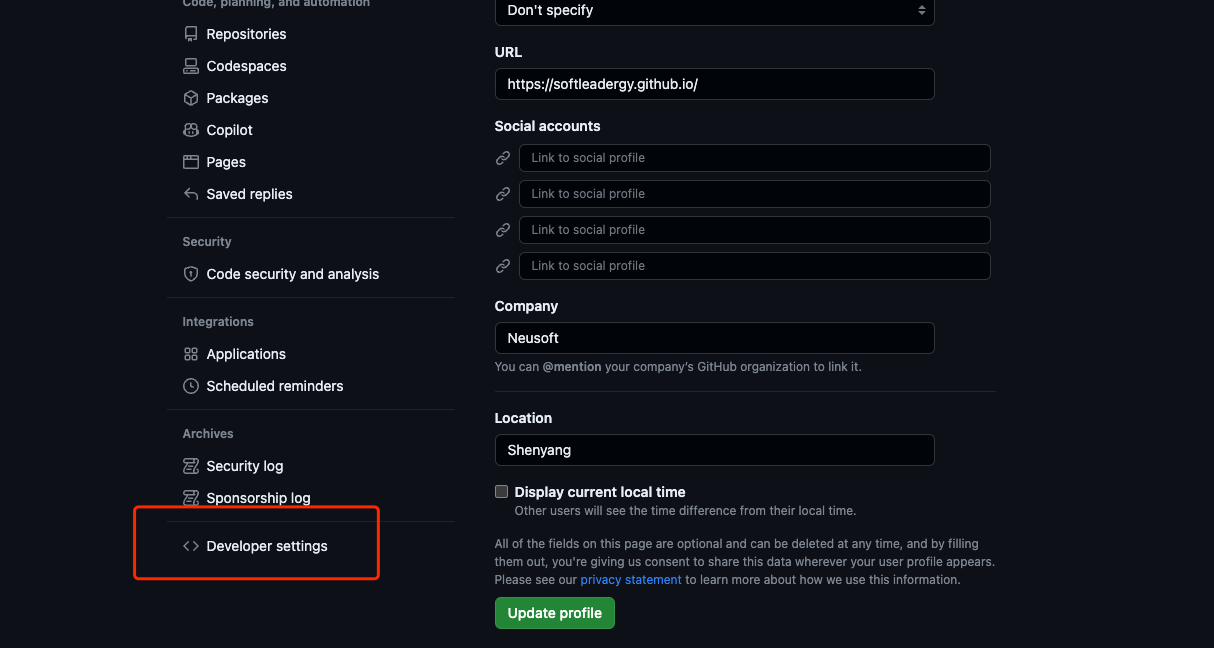This screenshot has height=648, width=1214.
Task: Click the Developer settings code icon
Action: (191, 546)
